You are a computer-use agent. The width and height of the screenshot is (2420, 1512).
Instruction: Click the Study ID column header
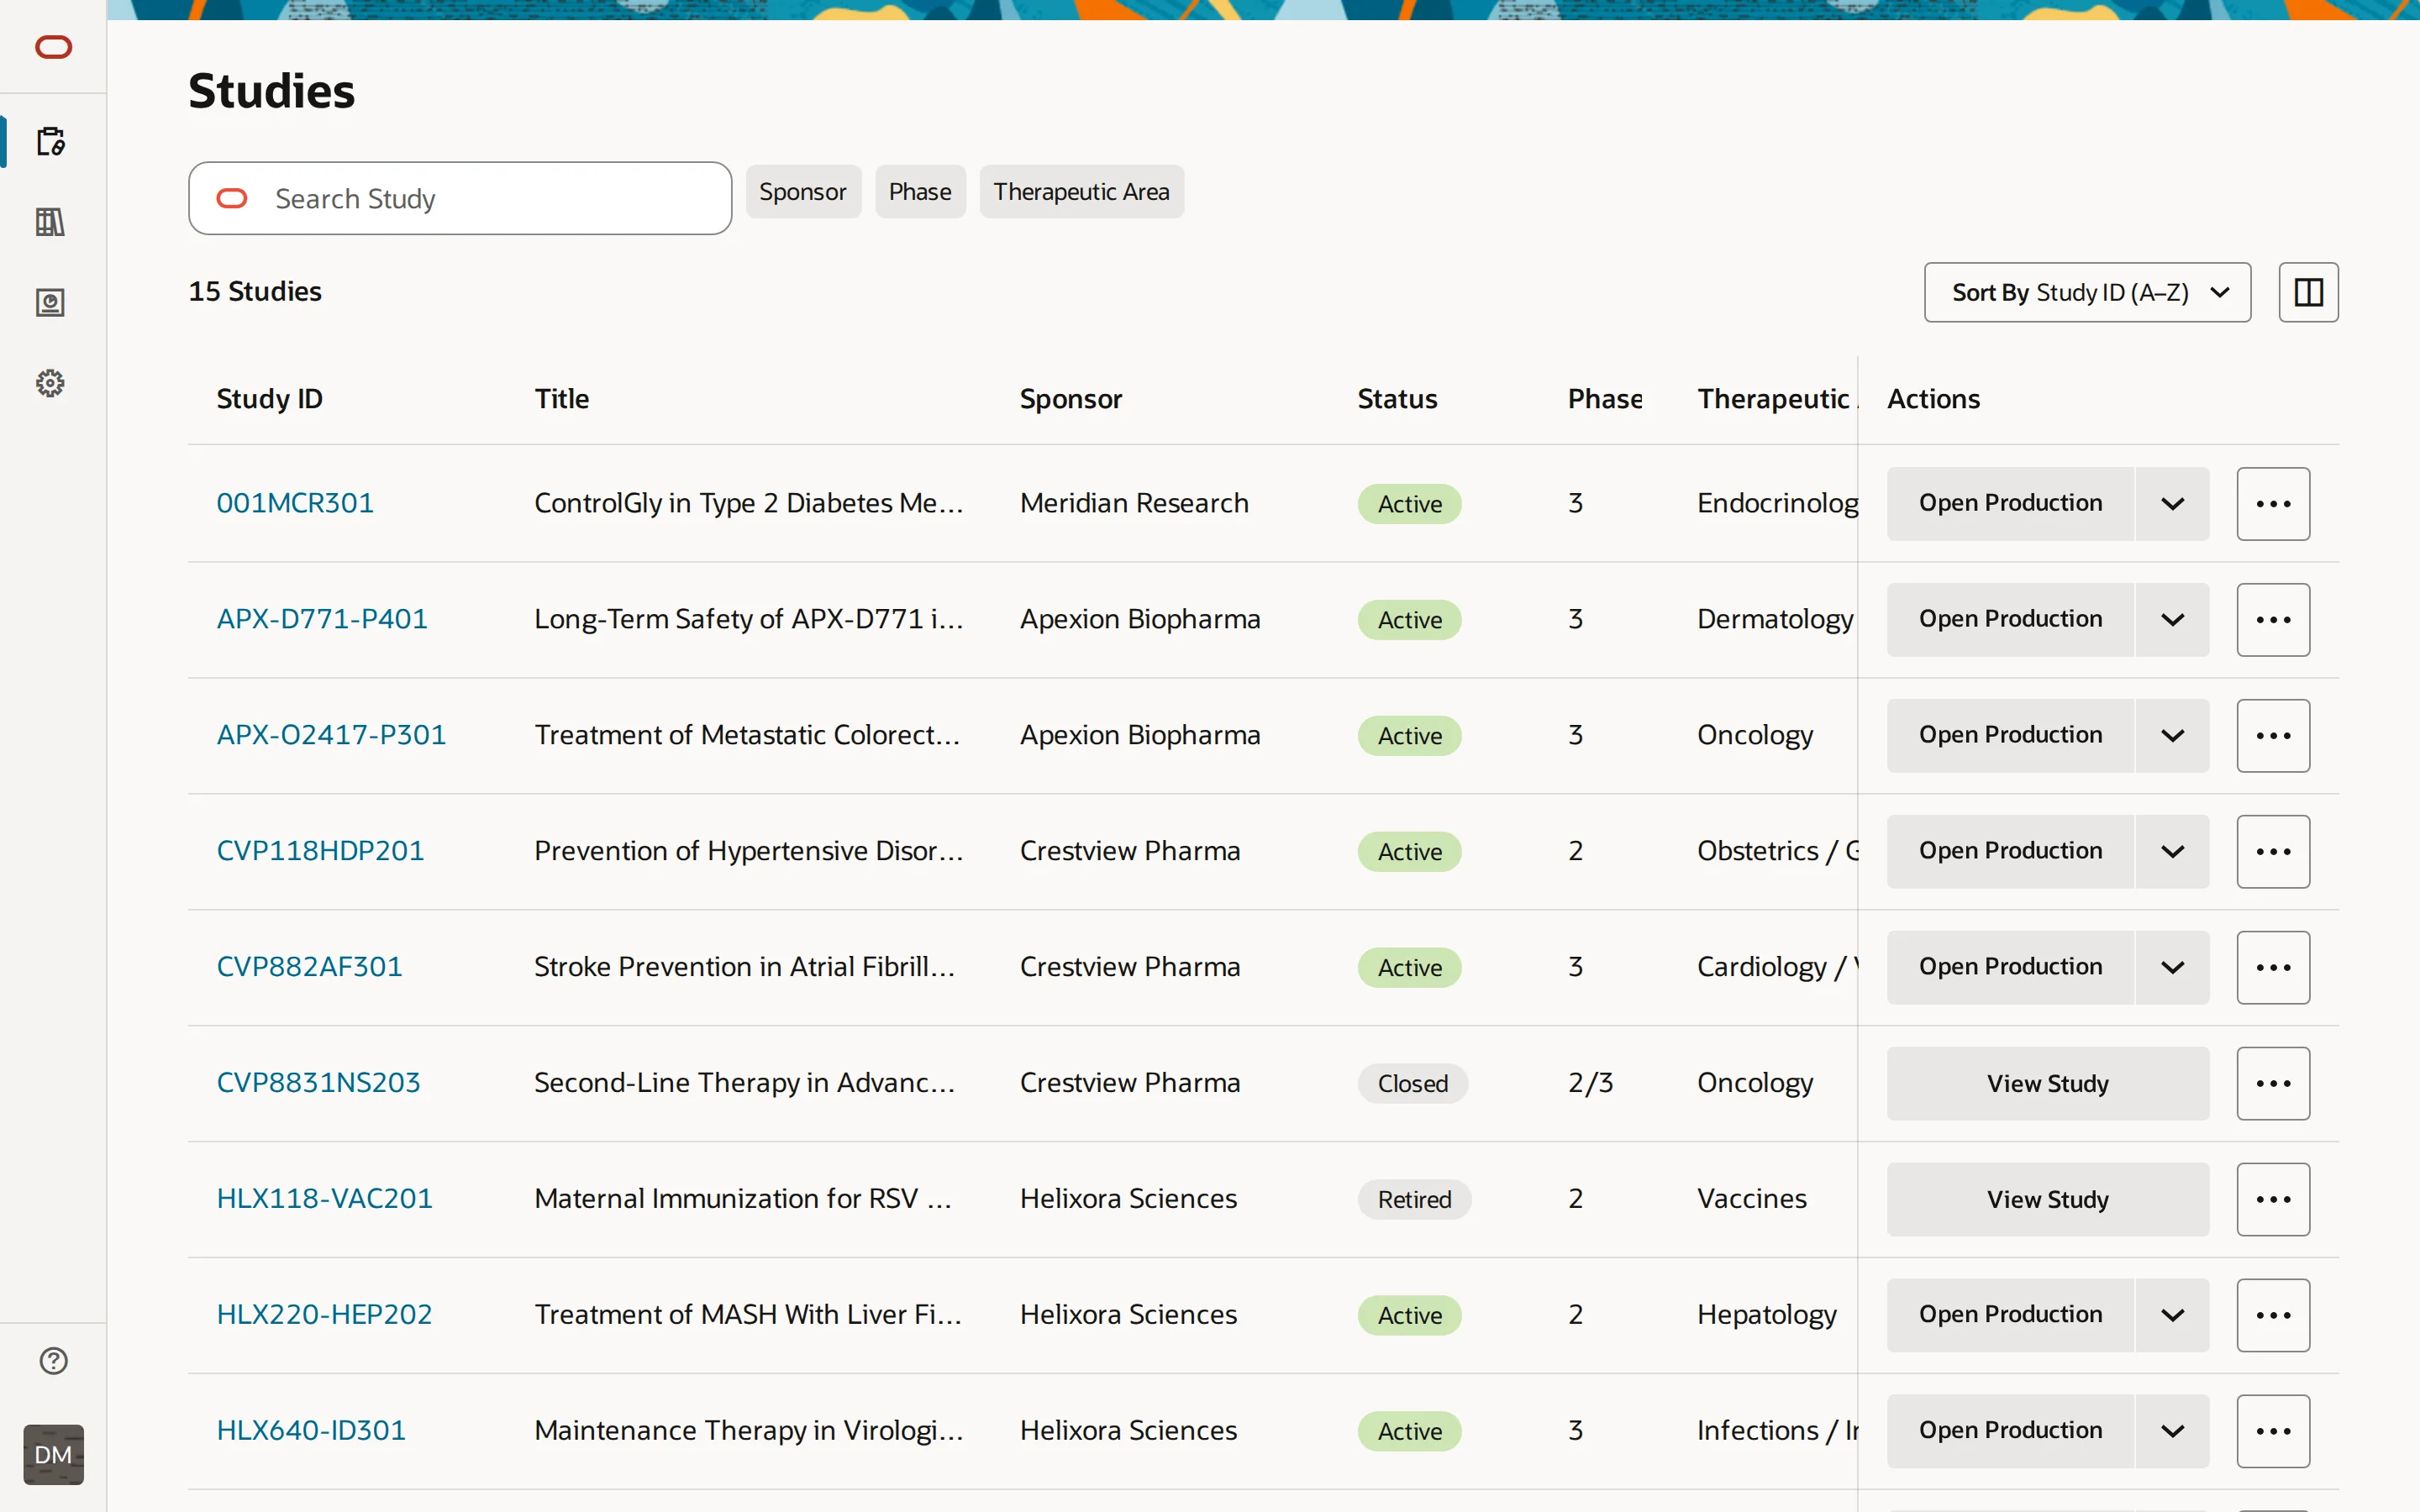pos(269,399)
